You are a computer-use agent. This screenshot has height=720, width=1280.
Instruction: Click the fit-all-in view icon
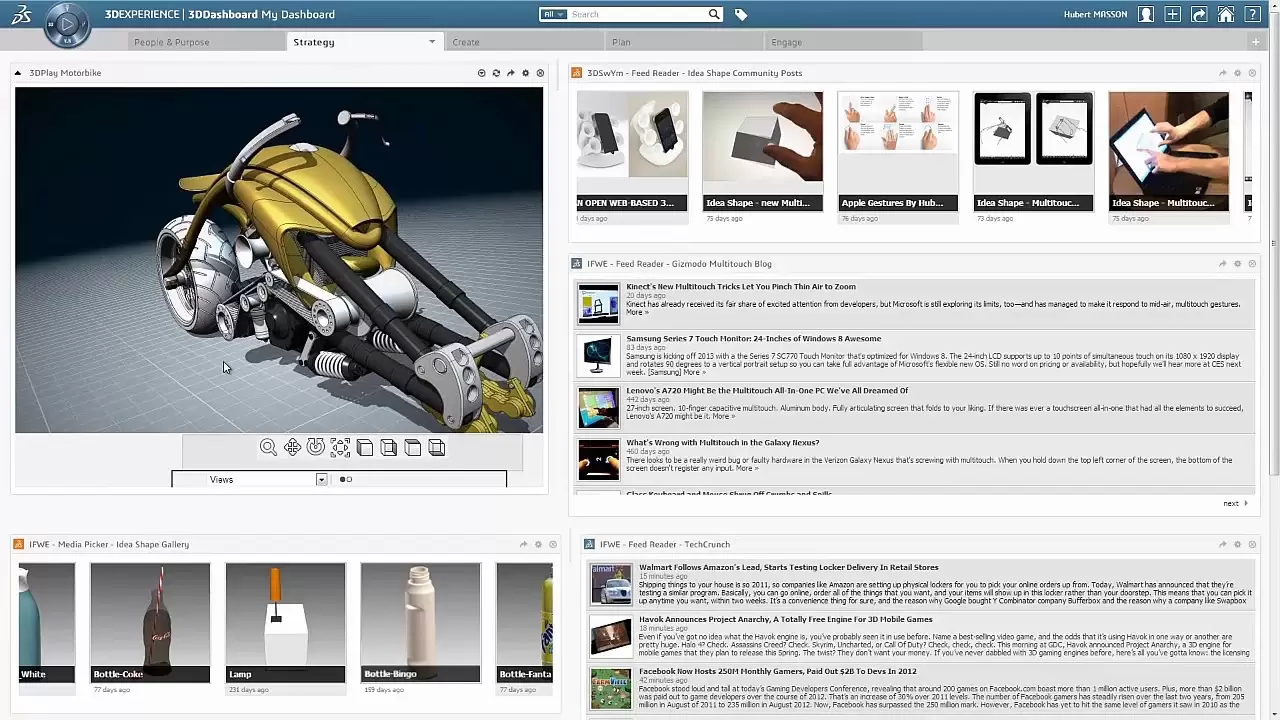340,448
